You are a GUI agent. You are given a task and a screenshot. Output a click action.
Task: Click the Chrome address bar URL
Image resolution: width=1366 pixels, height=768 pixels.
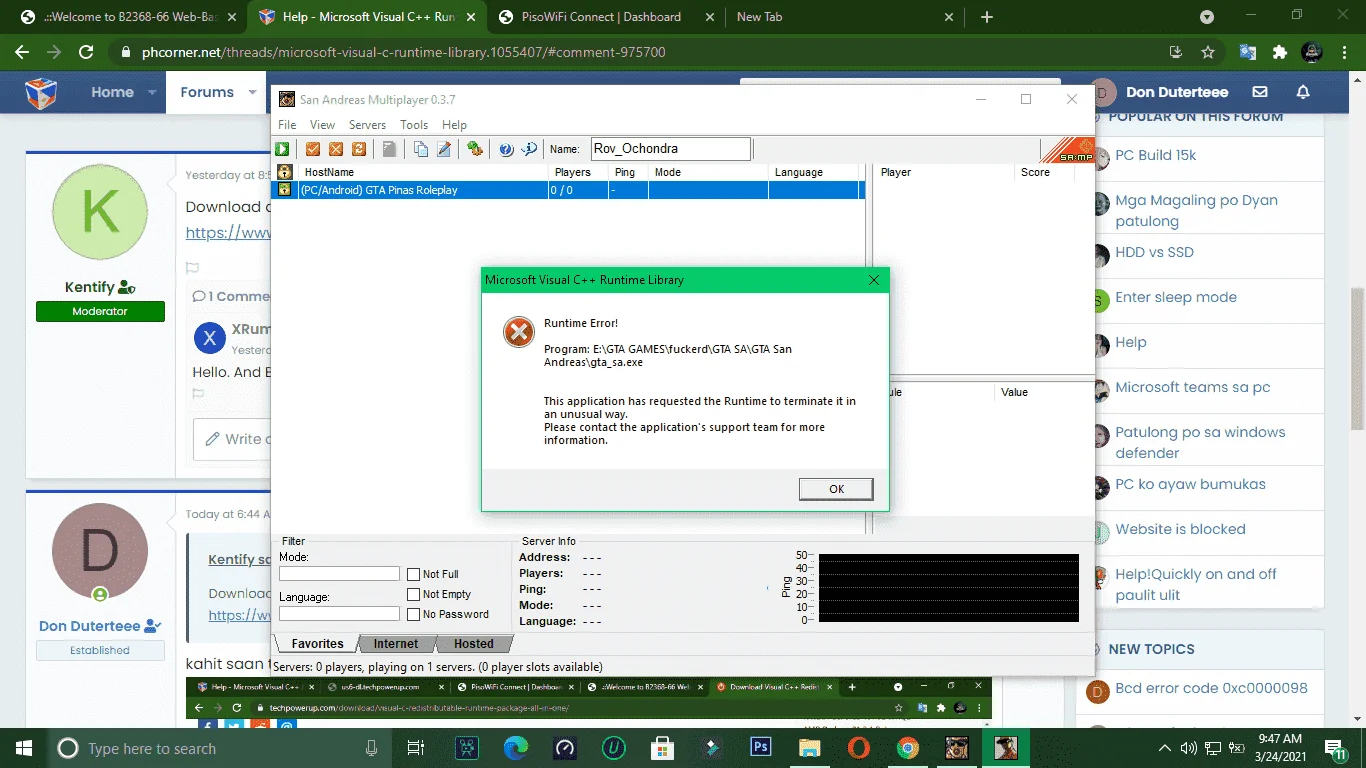pos(401,52)
